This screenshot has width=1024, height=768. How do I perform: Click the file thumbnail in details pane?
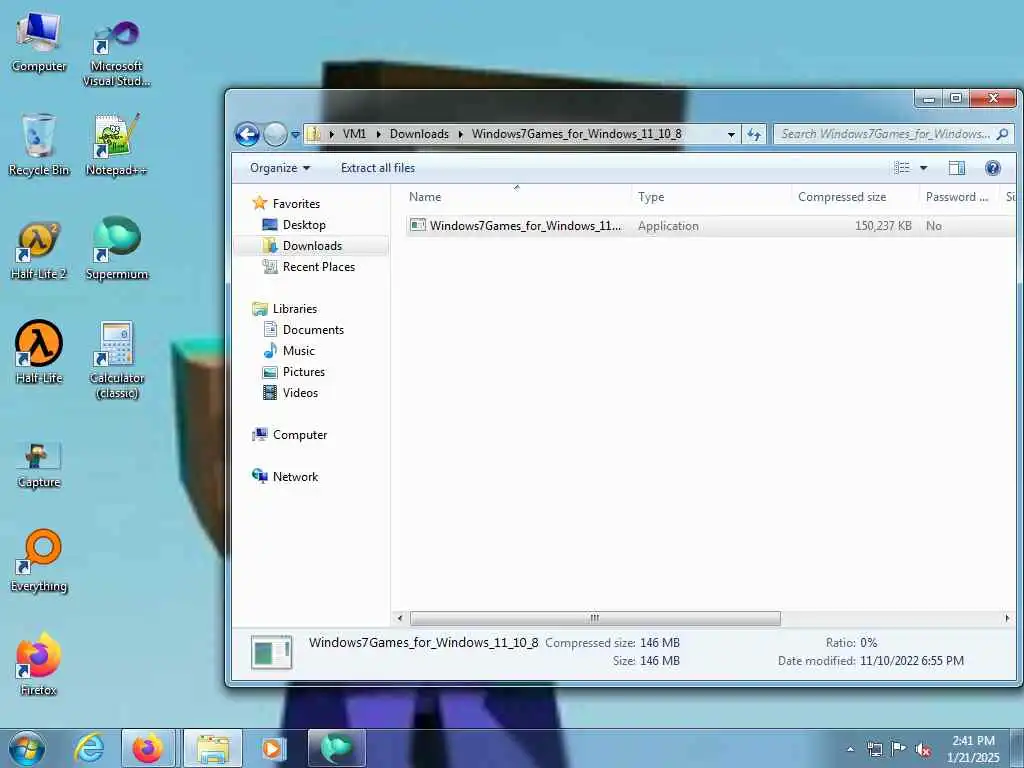[272, 652]
